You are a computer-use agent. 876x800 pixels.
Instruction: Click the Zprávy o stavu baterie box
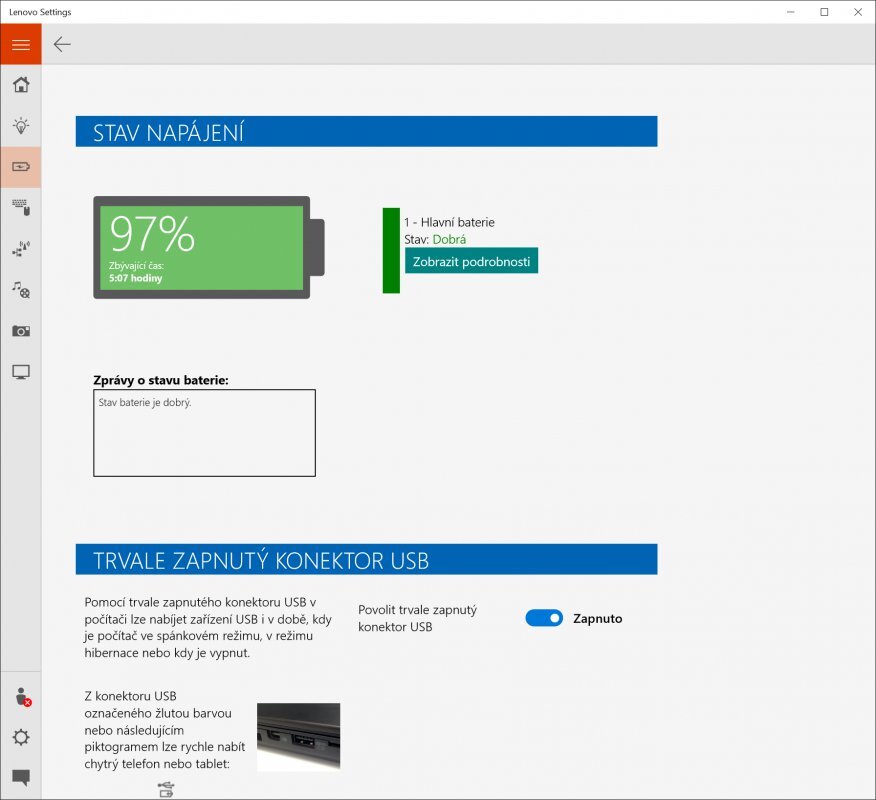pos(204,432)
